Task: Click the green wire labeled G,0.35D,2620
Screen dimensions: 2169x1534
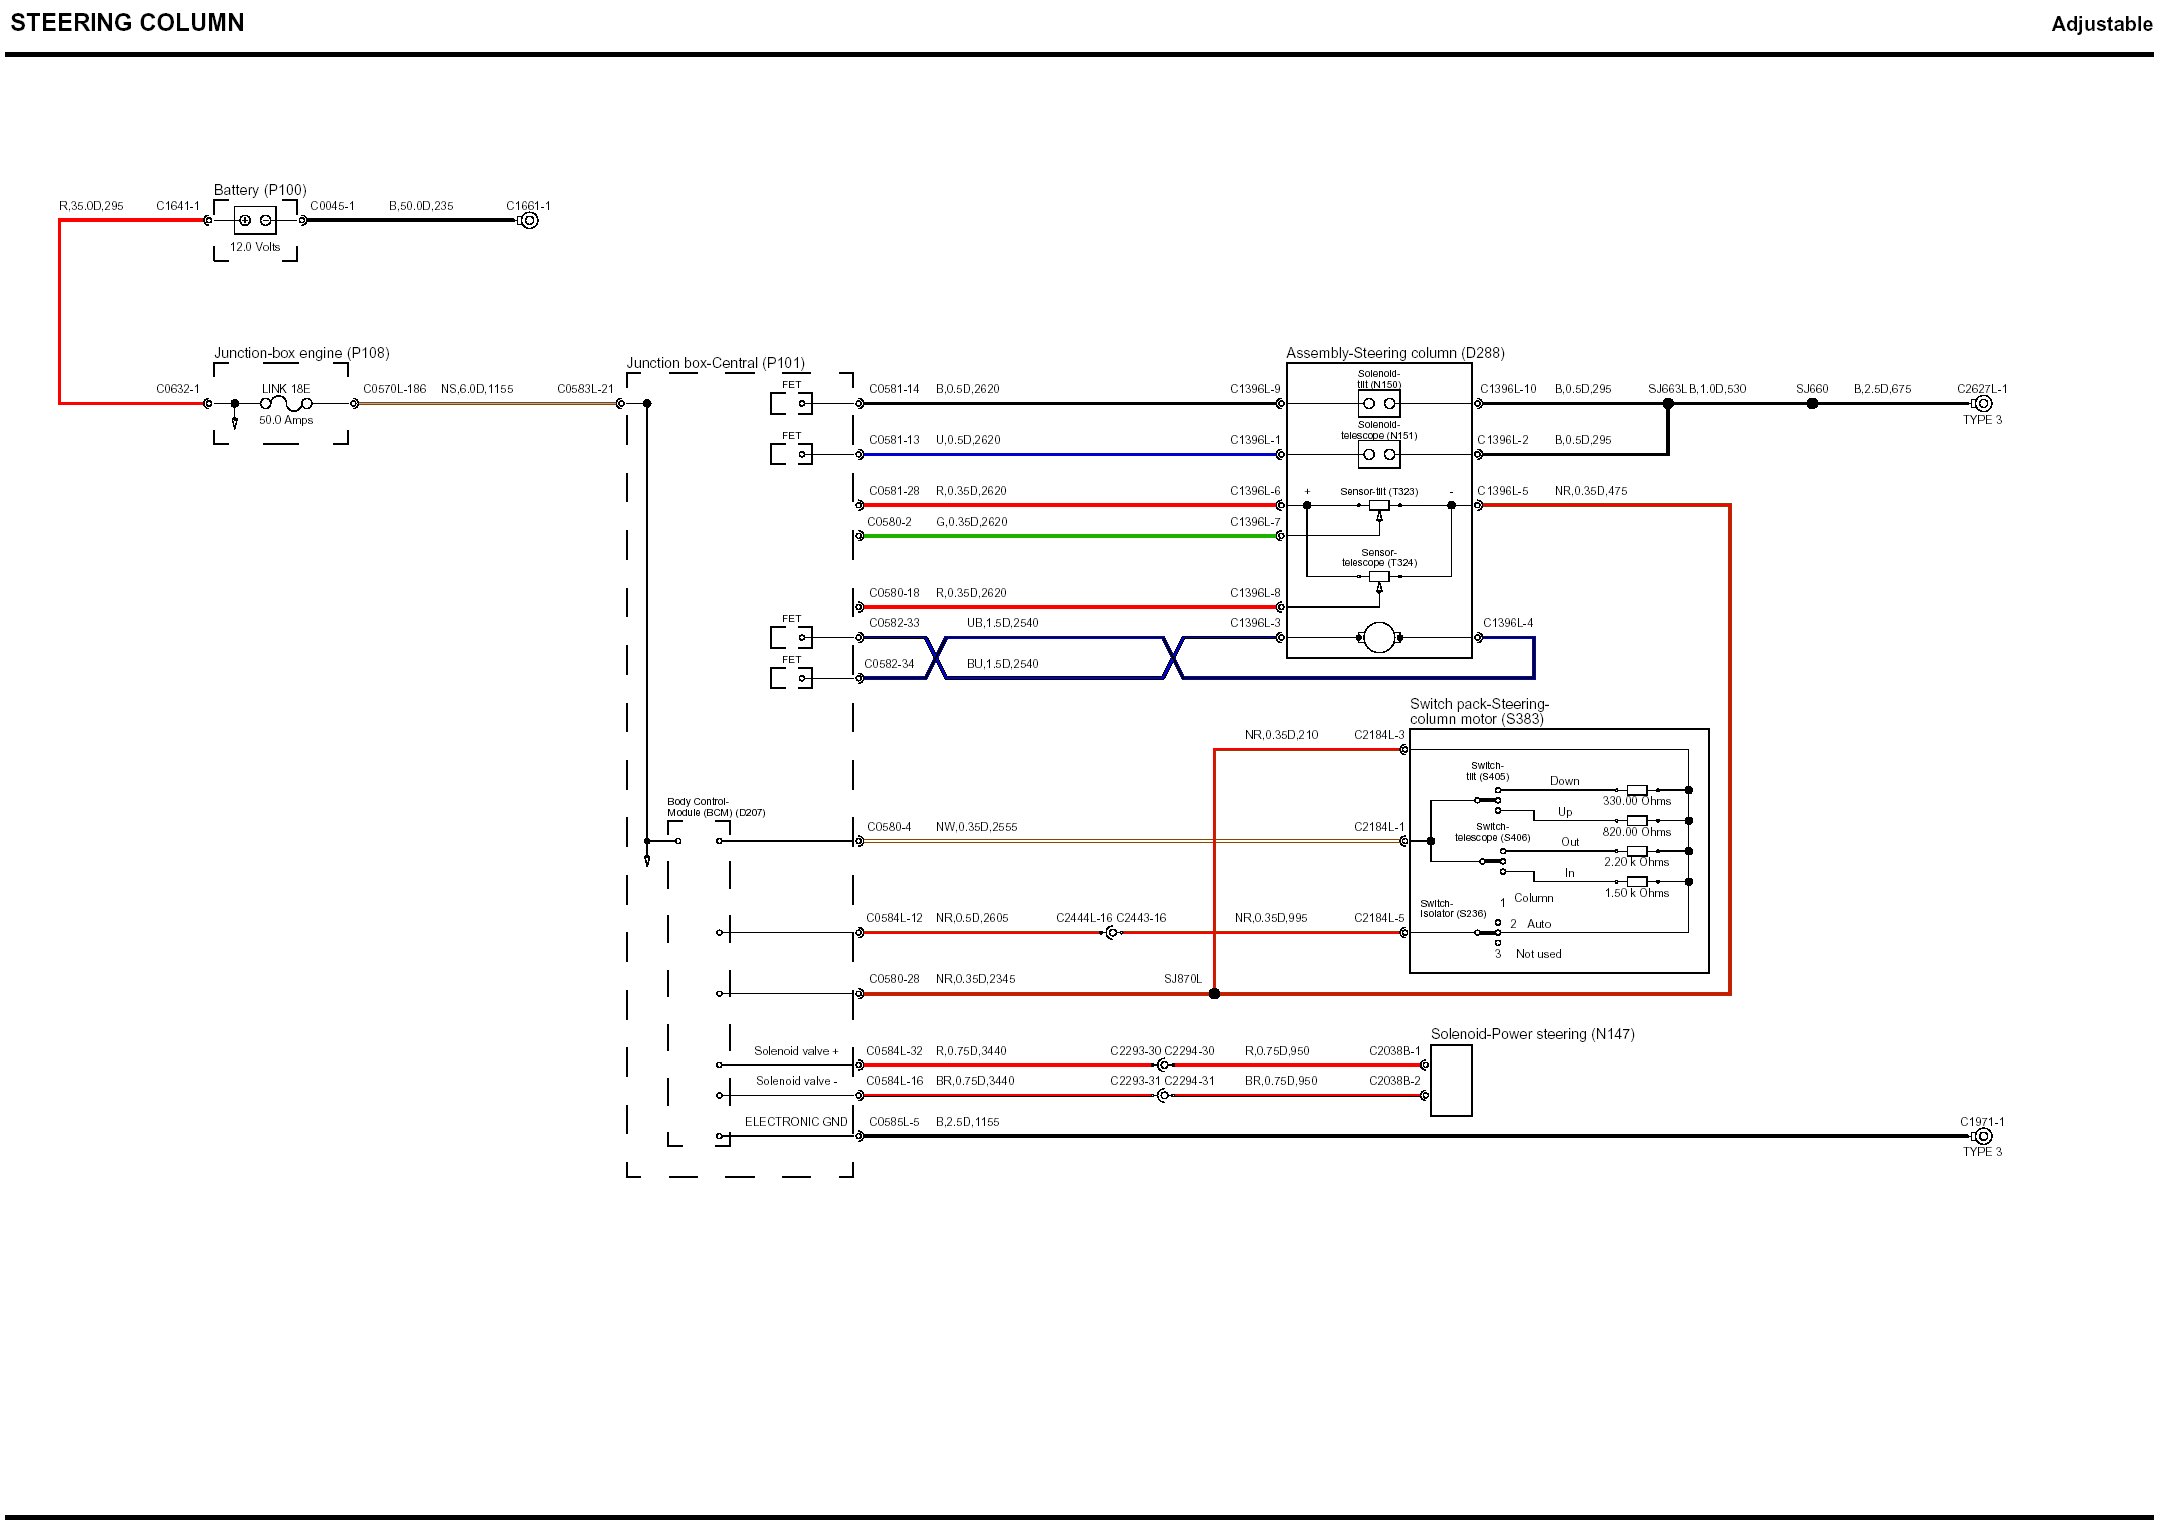Action: [x=1070, y=536]
